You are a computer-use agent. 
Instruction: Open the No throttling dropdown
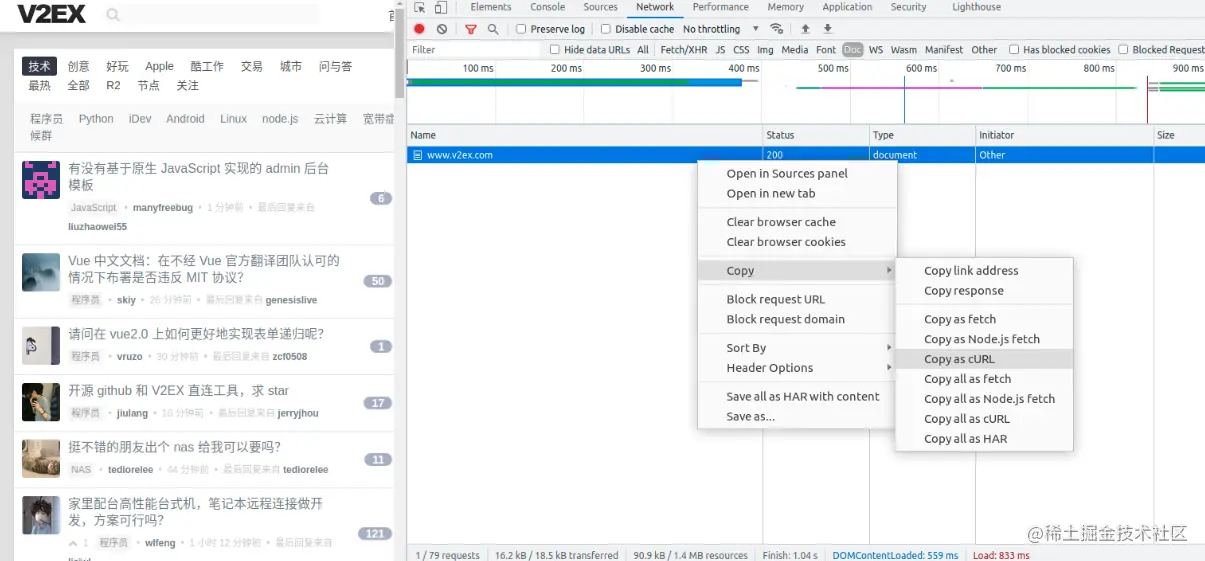(720, 29)
